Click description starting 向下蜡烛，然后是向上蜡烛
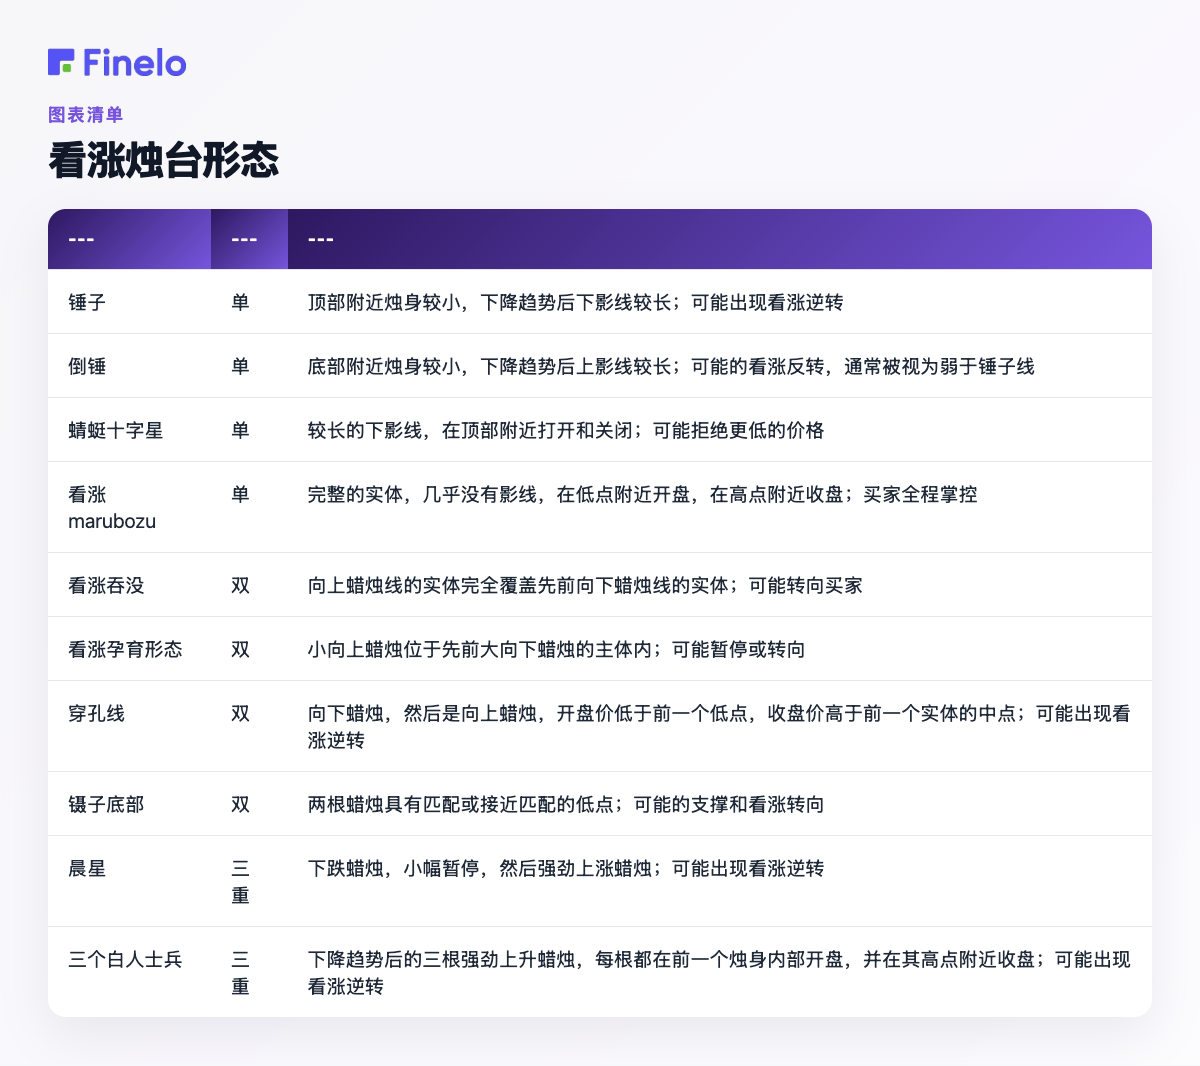 point(719,726)
